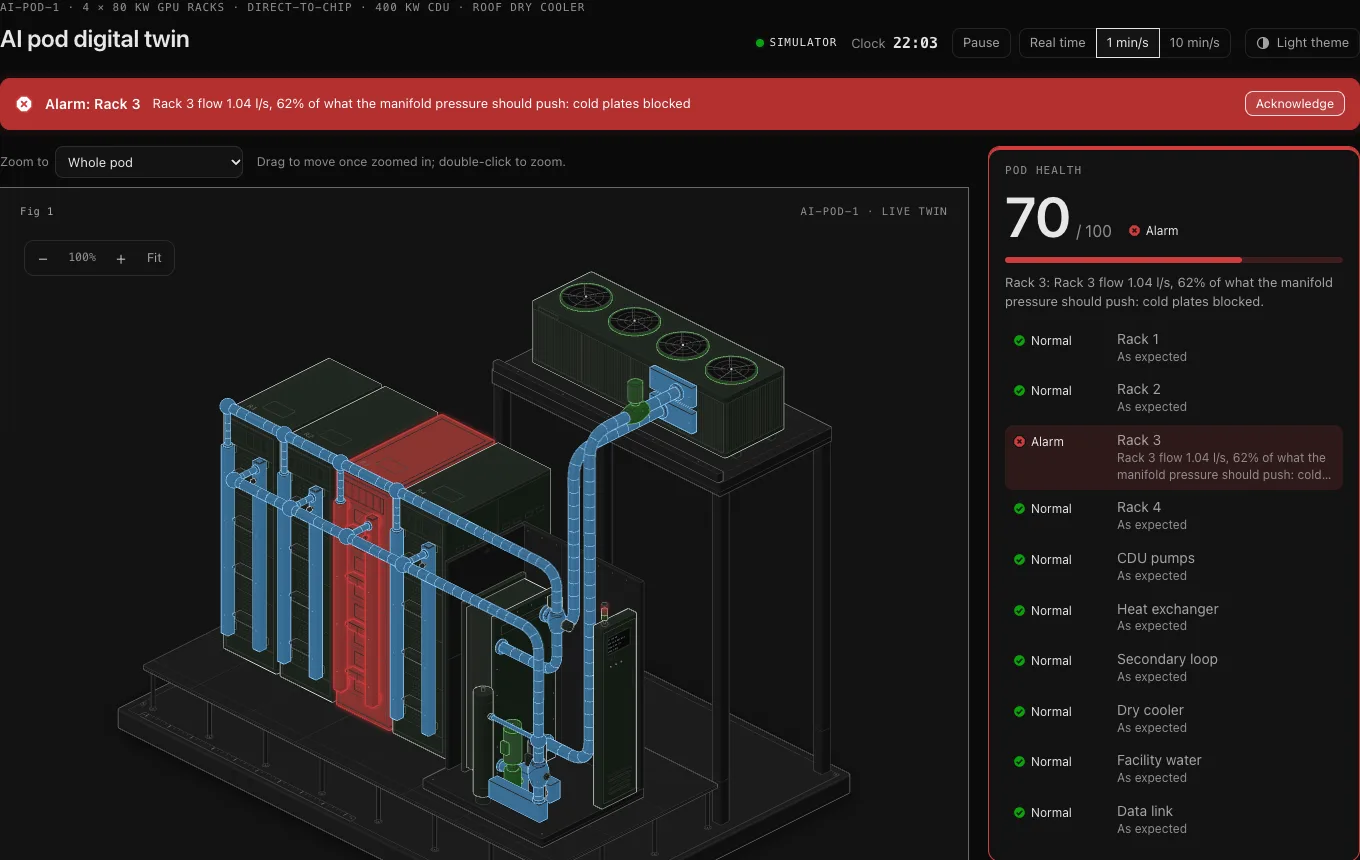Set simulation speed to Real time

(x=1057, y=43)
